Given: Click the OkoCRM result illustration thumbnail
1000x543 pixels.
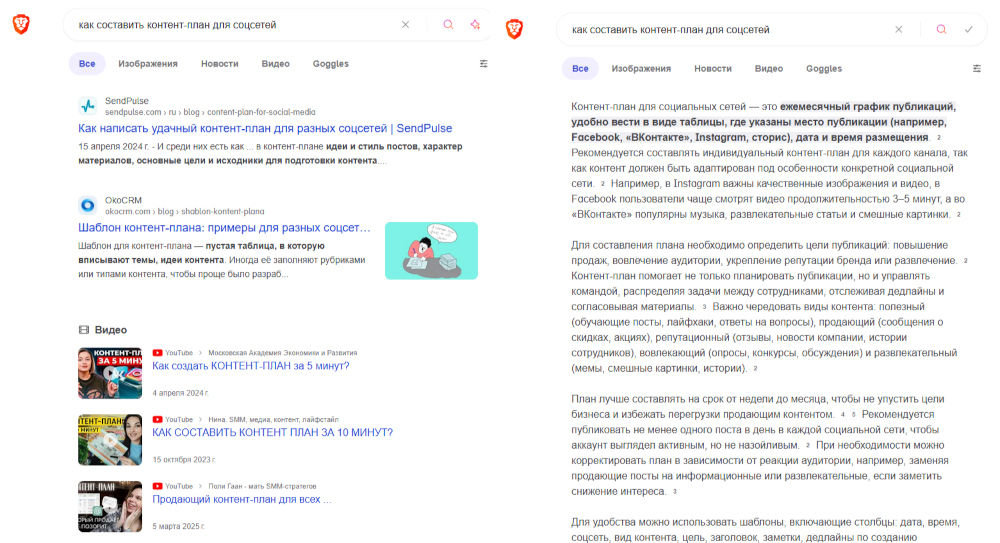Looking at the screenshot, I should [431, 251].
